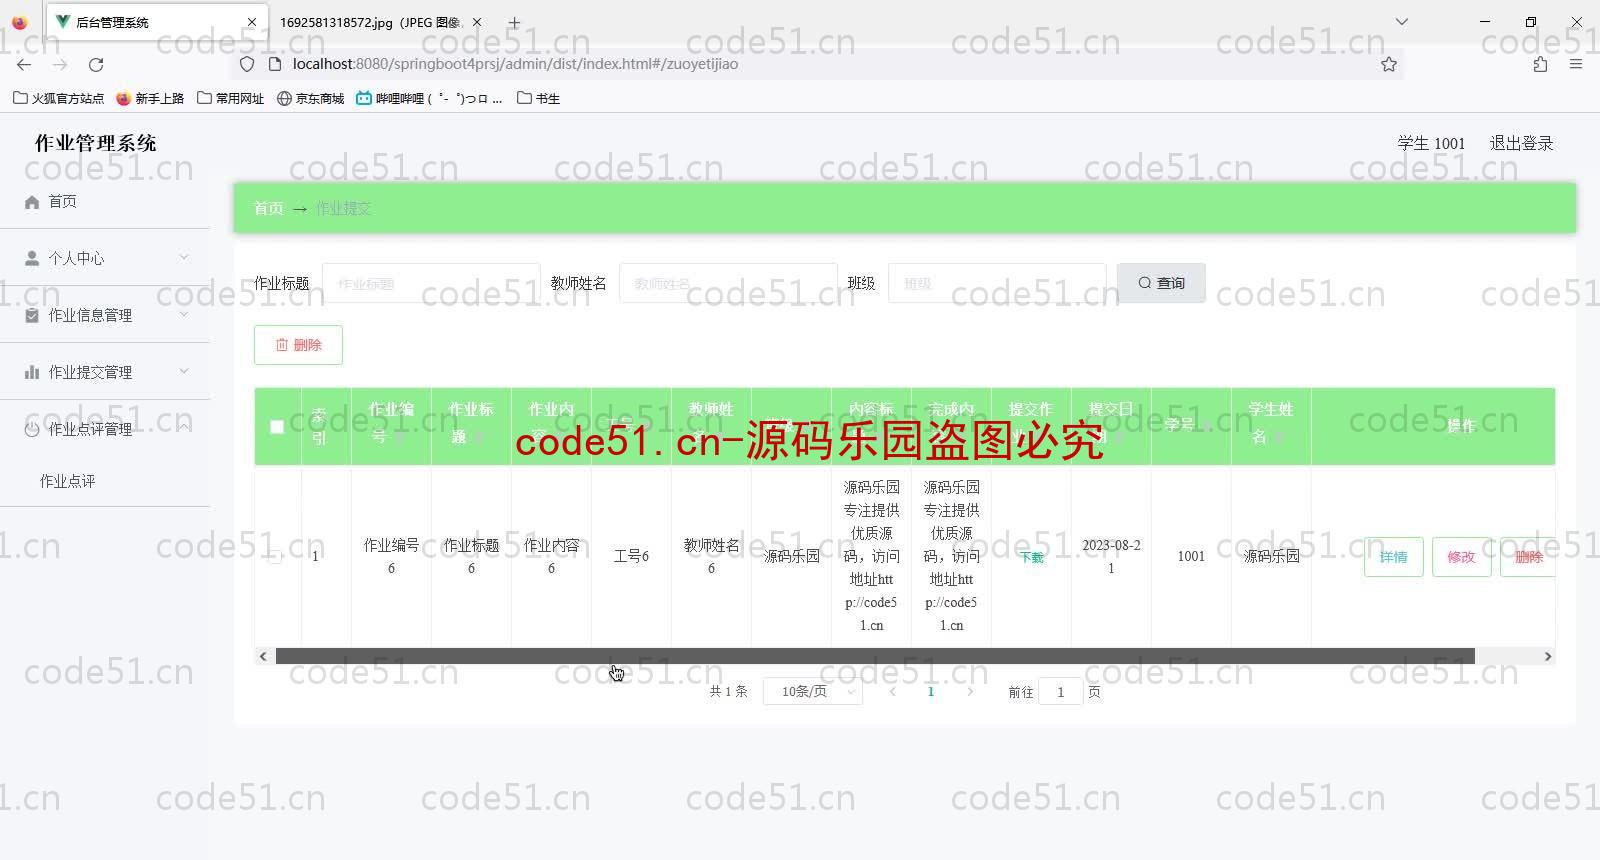Screen dimensions: 1600x860
Task: Open the 10条/页 page size dropdown
Action: tap(812, 691)
